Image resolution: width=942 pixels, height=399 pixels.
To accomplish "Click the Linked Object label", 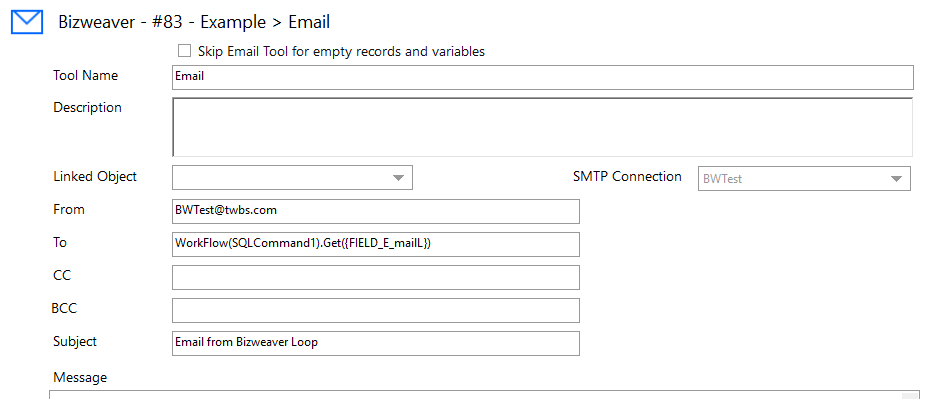I will 95,177.
